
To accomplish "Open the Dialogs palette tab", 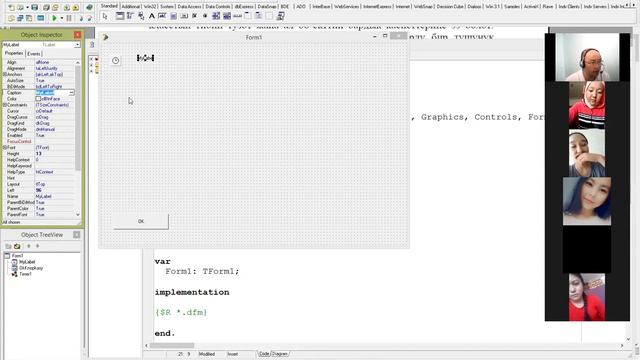I will click(474, 6).
